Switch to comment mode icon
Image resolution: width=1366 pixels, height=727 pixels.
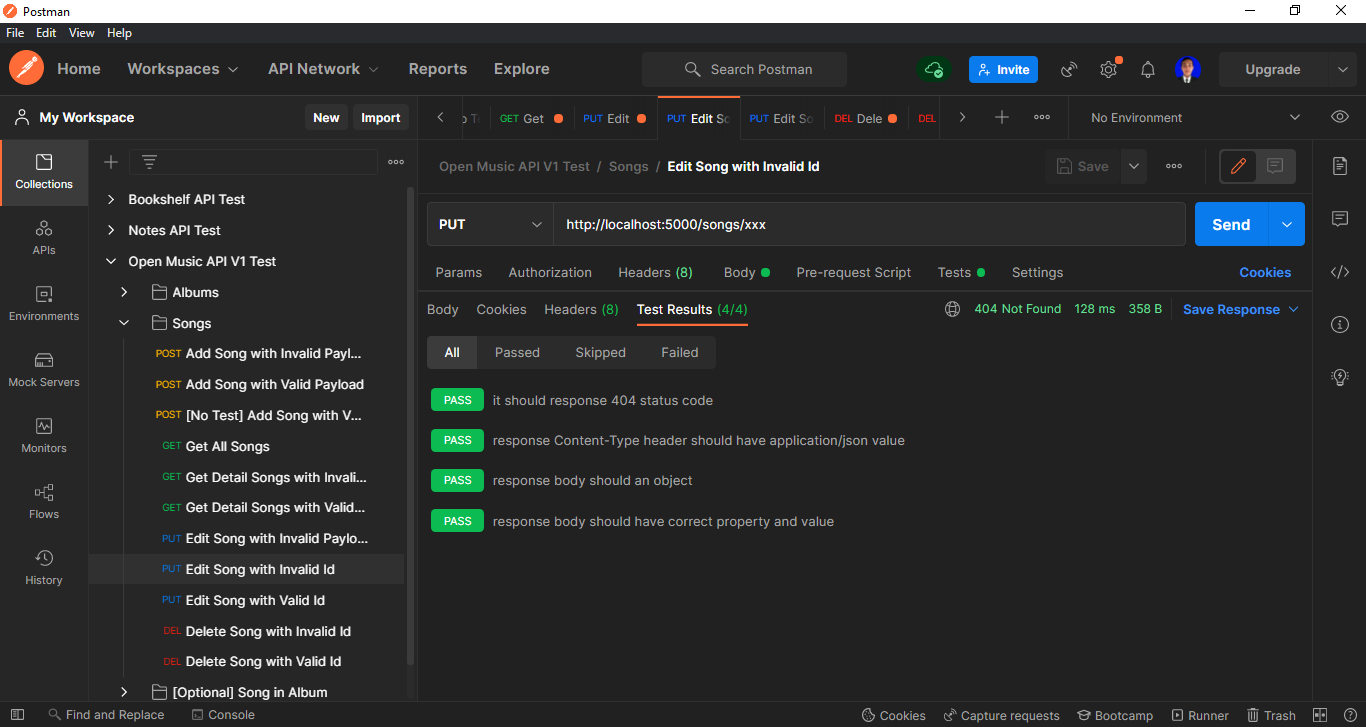1274,166
